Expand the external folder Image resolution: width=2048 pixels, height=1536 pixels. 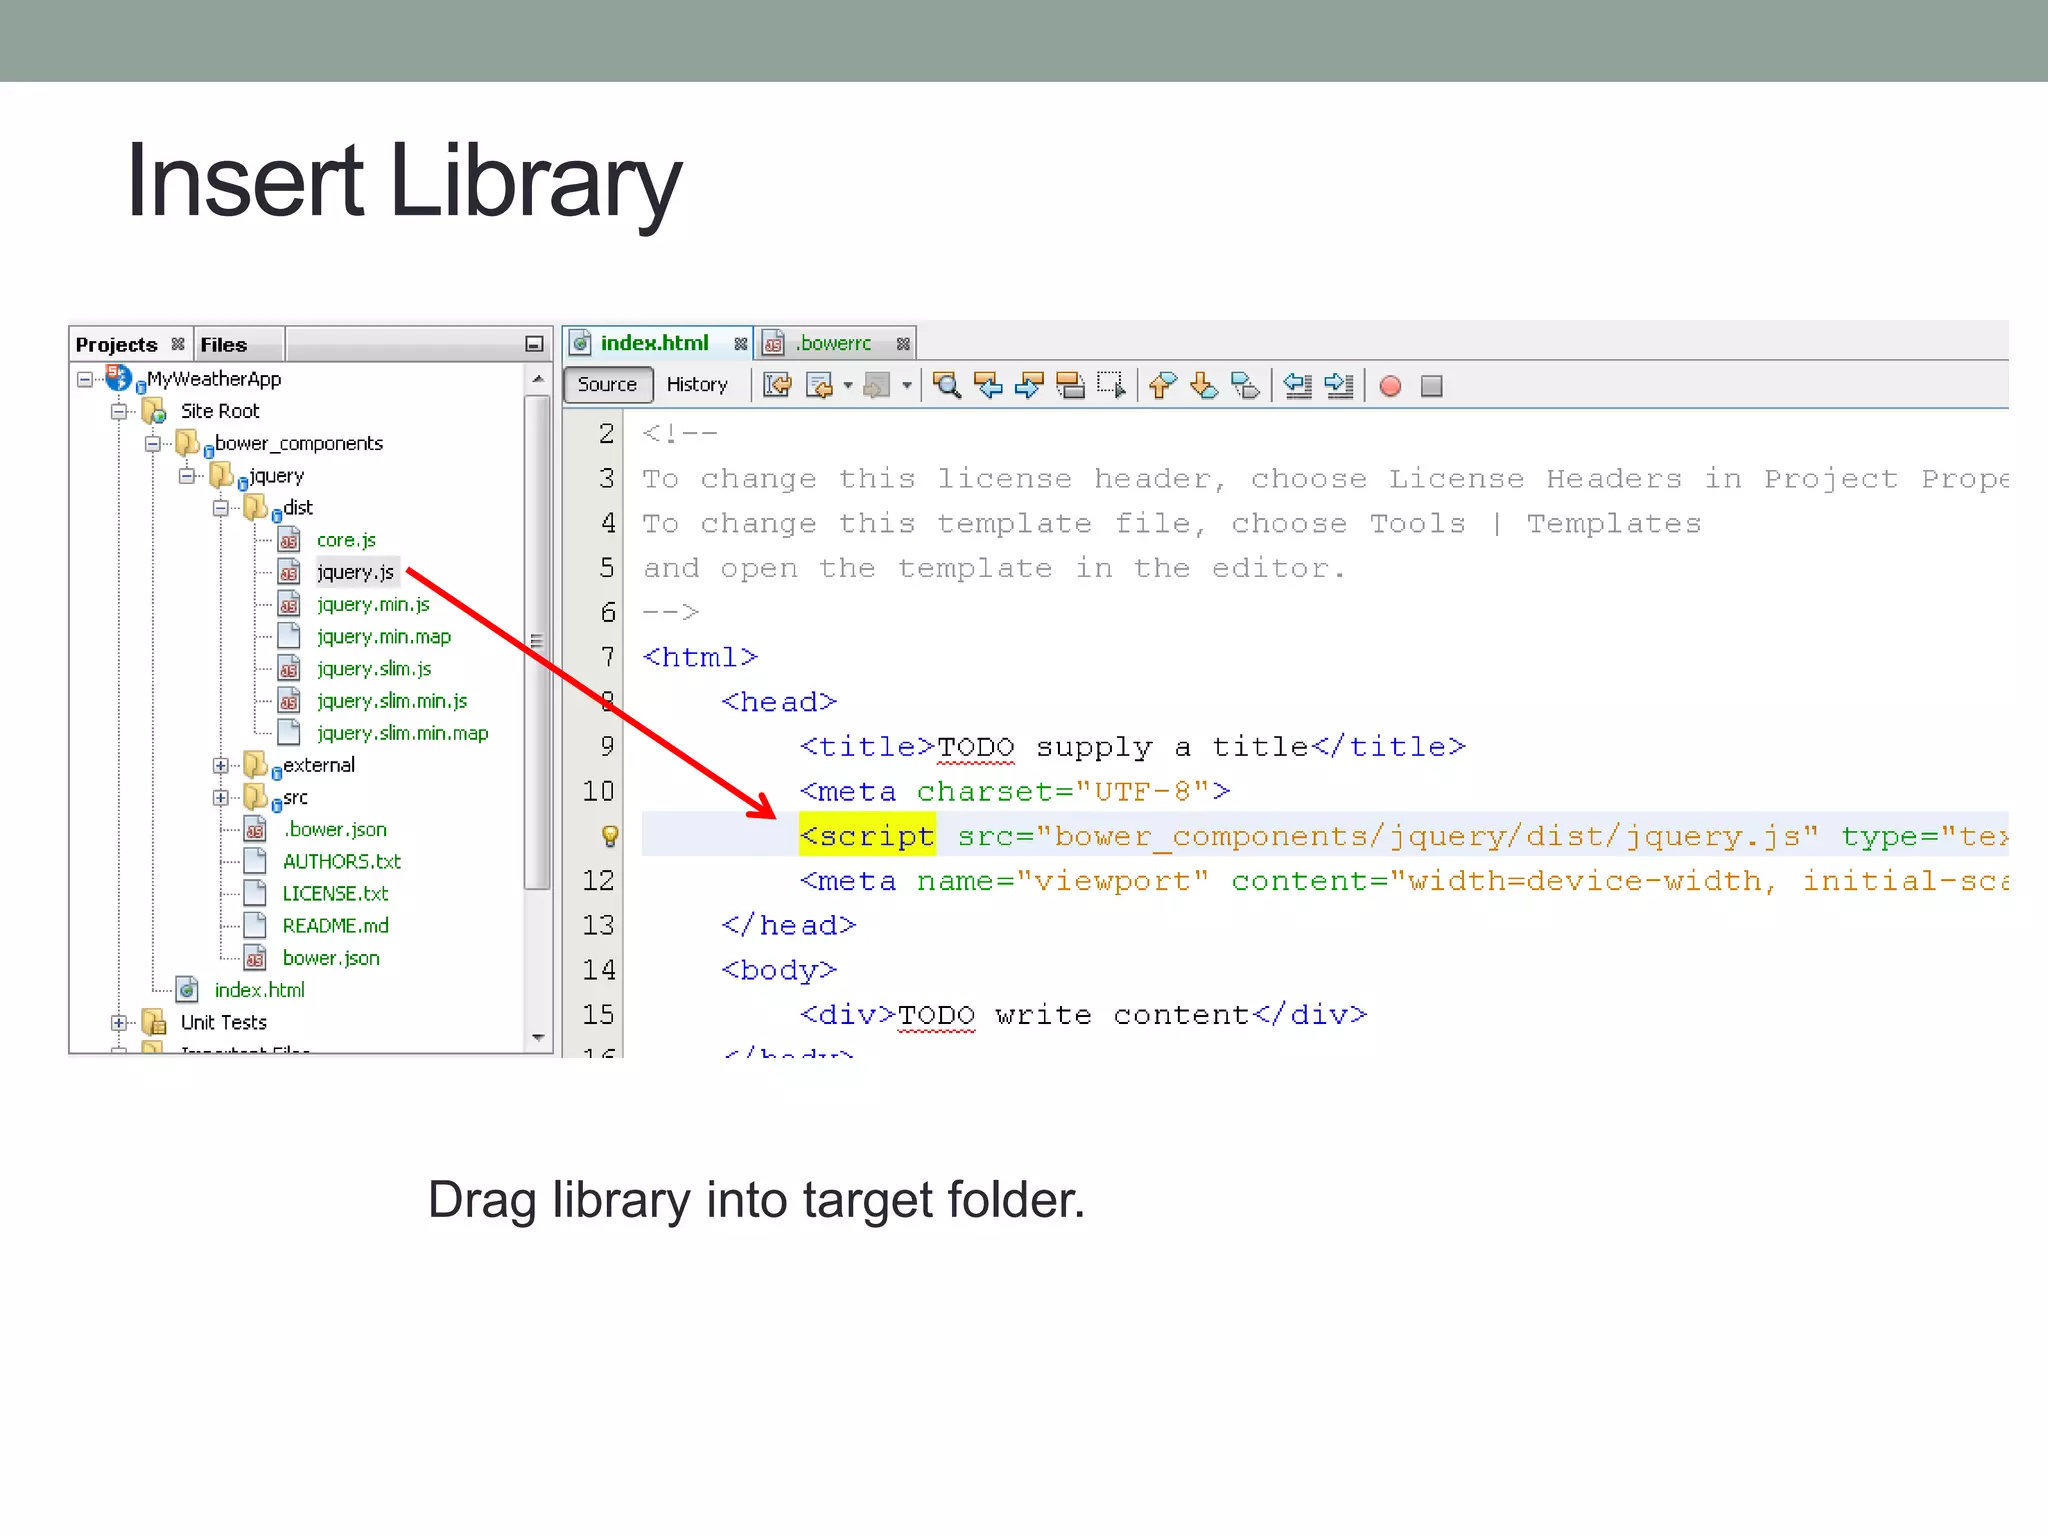pos(221,765)
